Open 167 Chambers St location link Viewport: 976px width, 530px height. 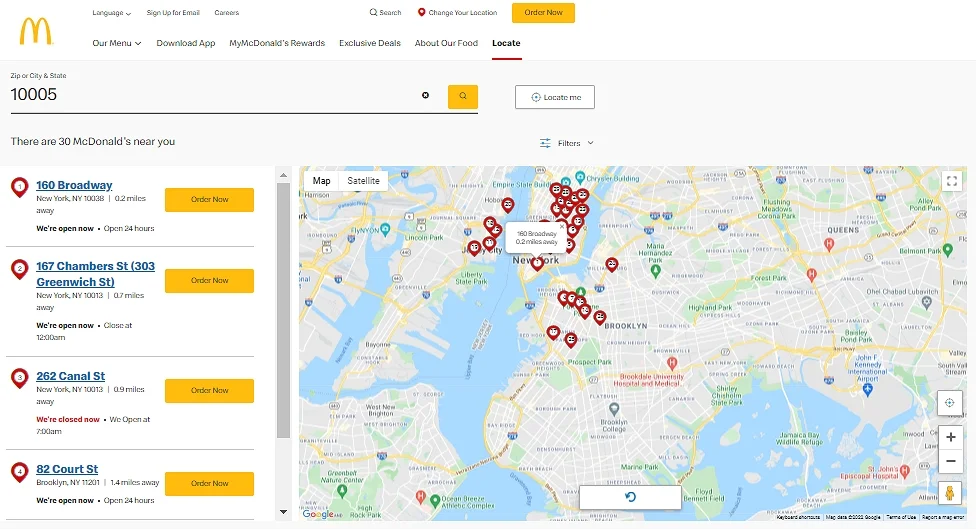[x=95, y=274]
